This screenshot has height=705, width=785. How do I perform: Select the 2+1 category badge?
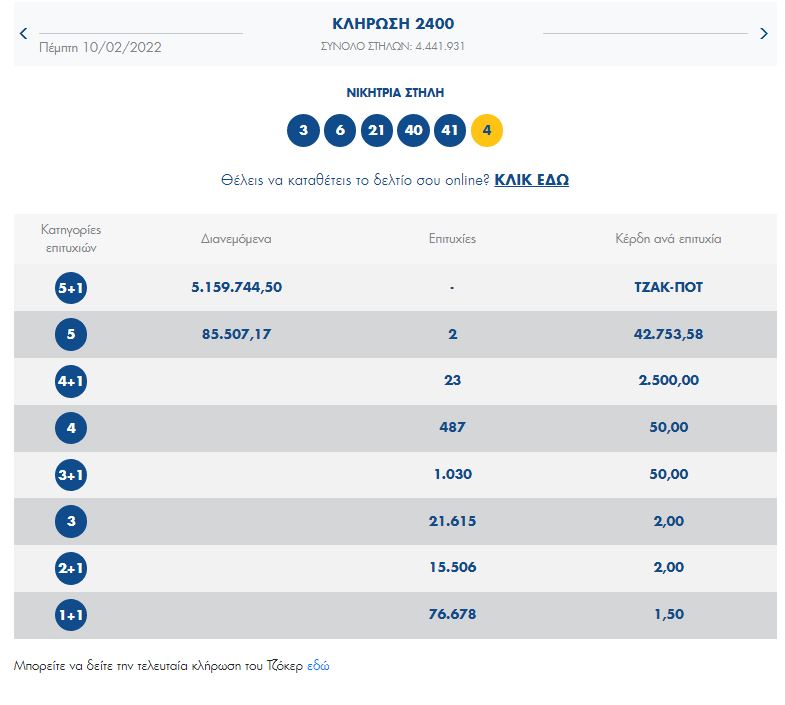pos(71,568)
